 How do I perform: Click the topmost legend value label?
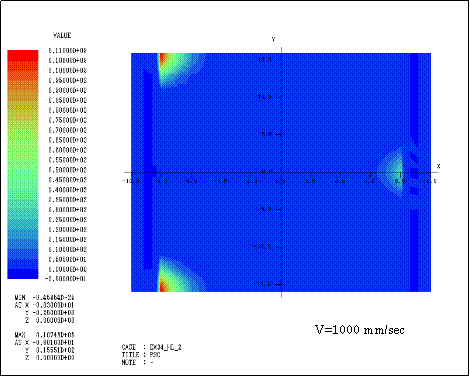(68, 51)
